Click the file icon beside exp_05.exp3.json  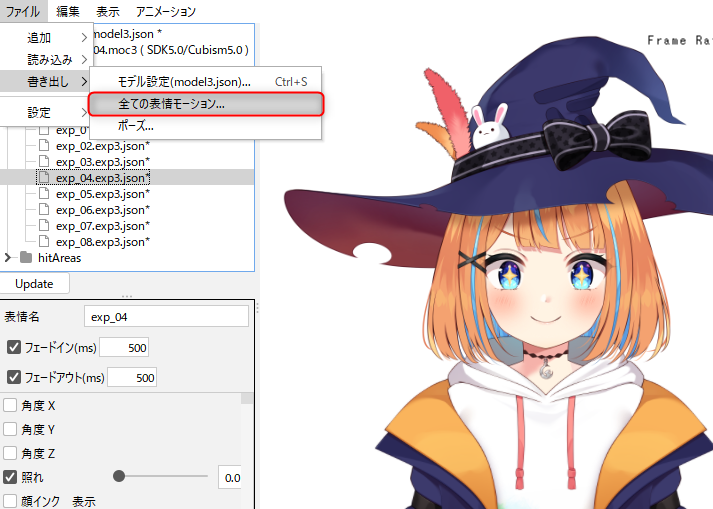[x=44, y=194]
